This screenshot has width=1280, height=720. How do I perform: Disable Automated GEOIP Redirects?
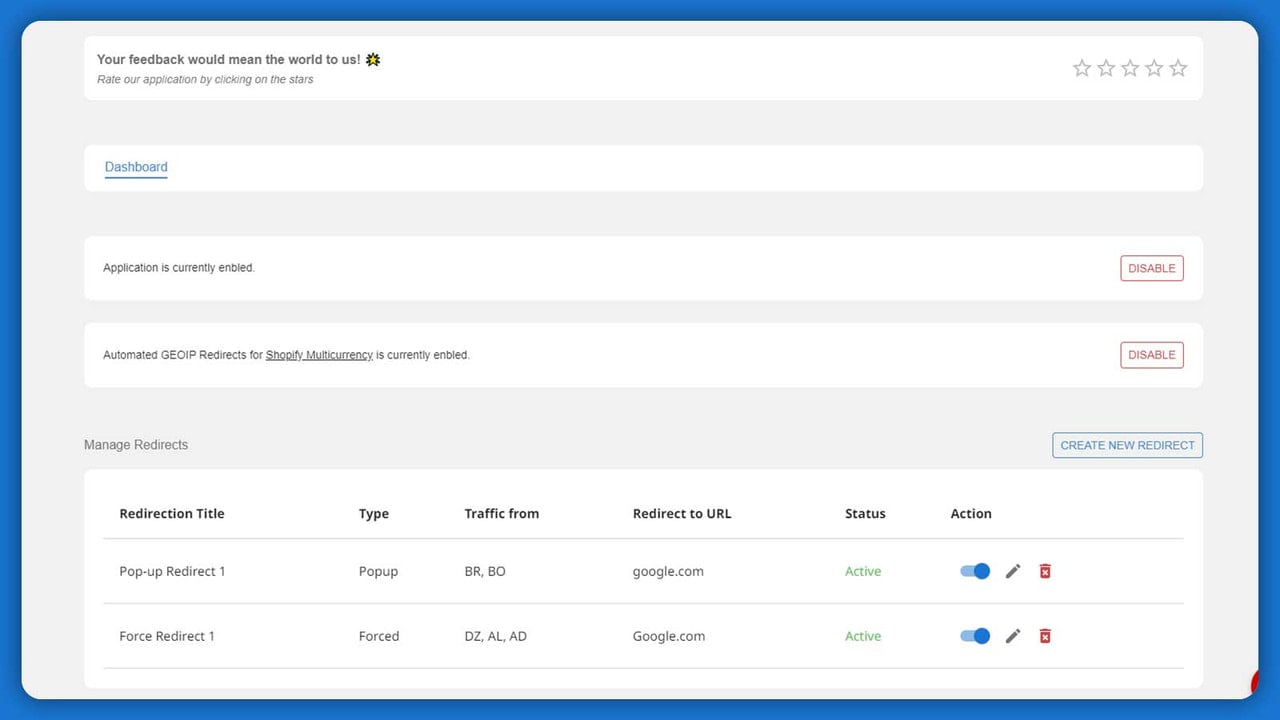[1152, 355]
